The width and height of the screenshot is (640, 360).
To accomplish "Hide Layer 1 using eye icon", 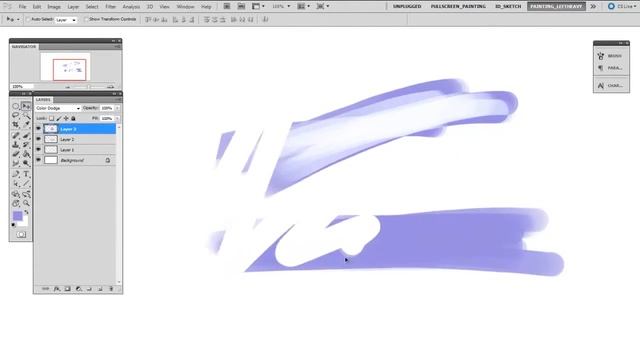I will tap(38, 150).
